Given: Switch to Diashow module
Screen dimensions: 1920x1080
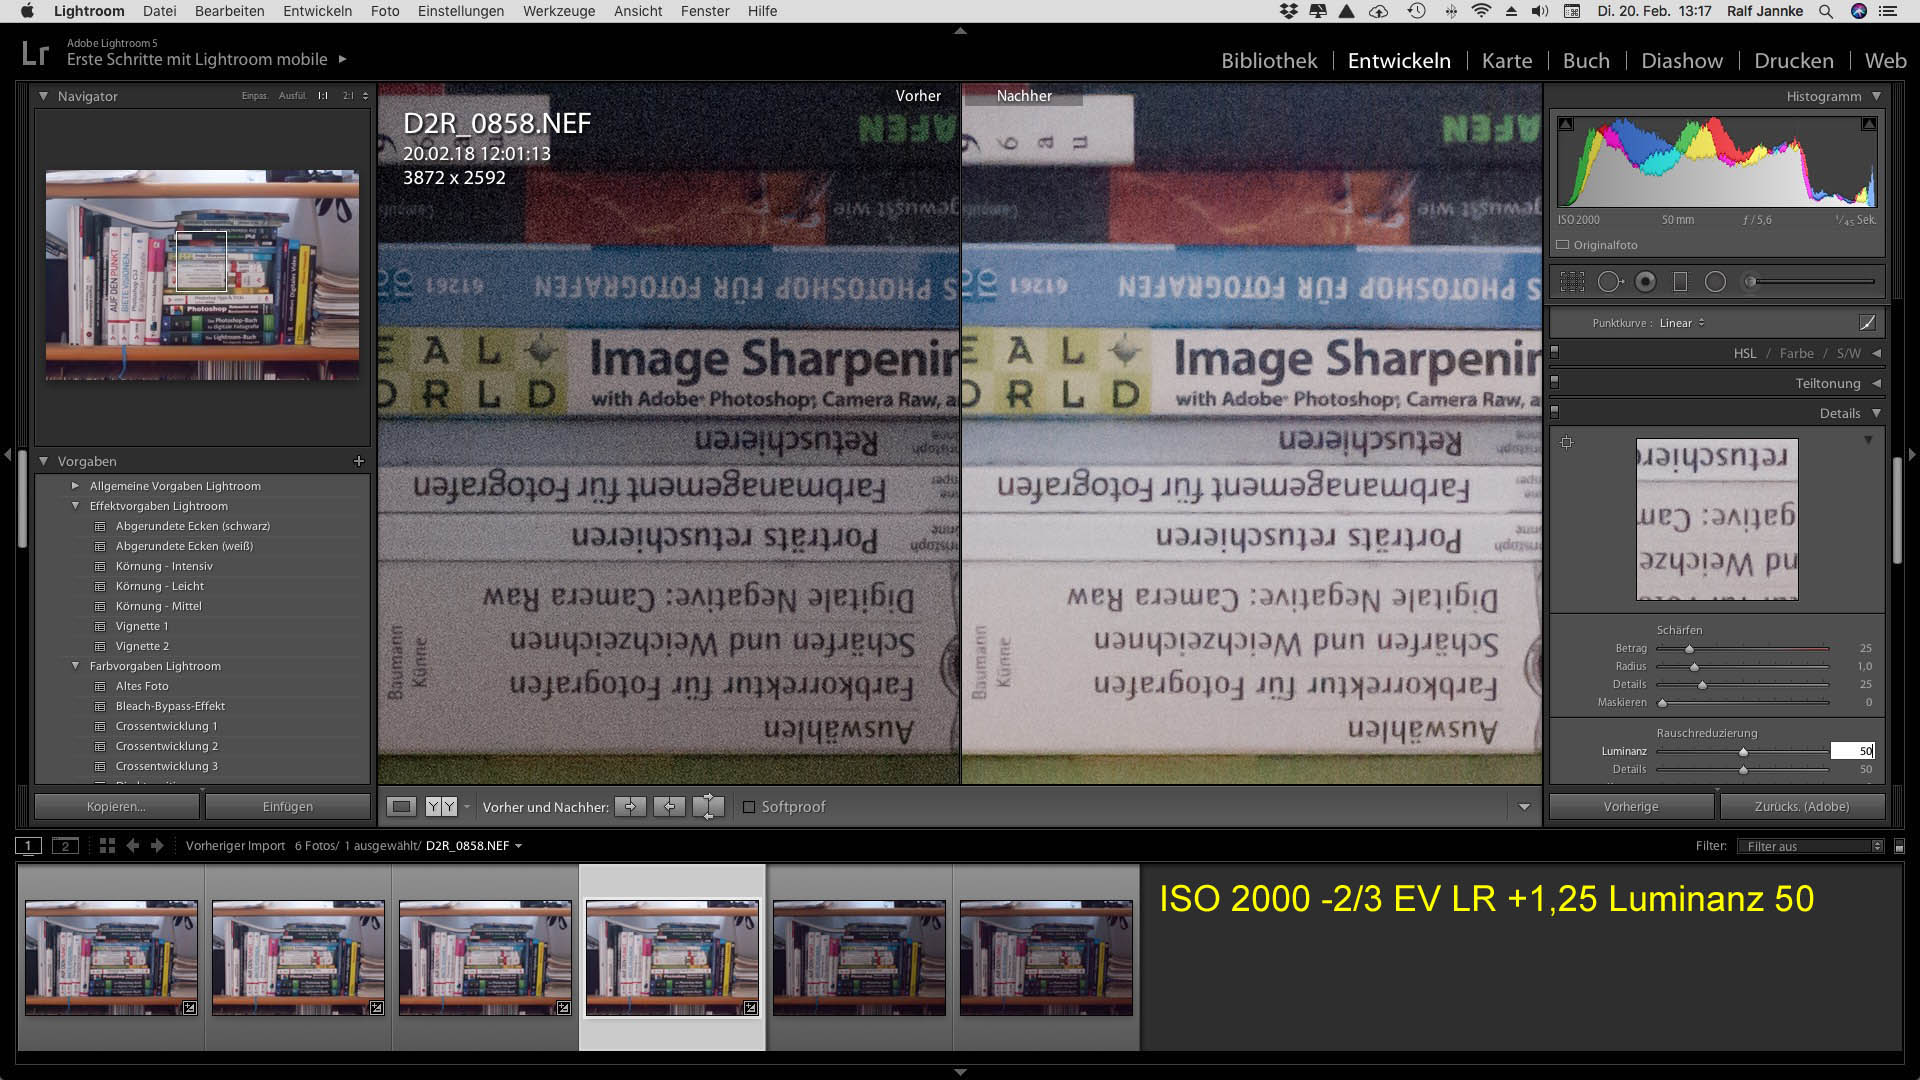Looking at the screenshot, I should (1682, 61).
